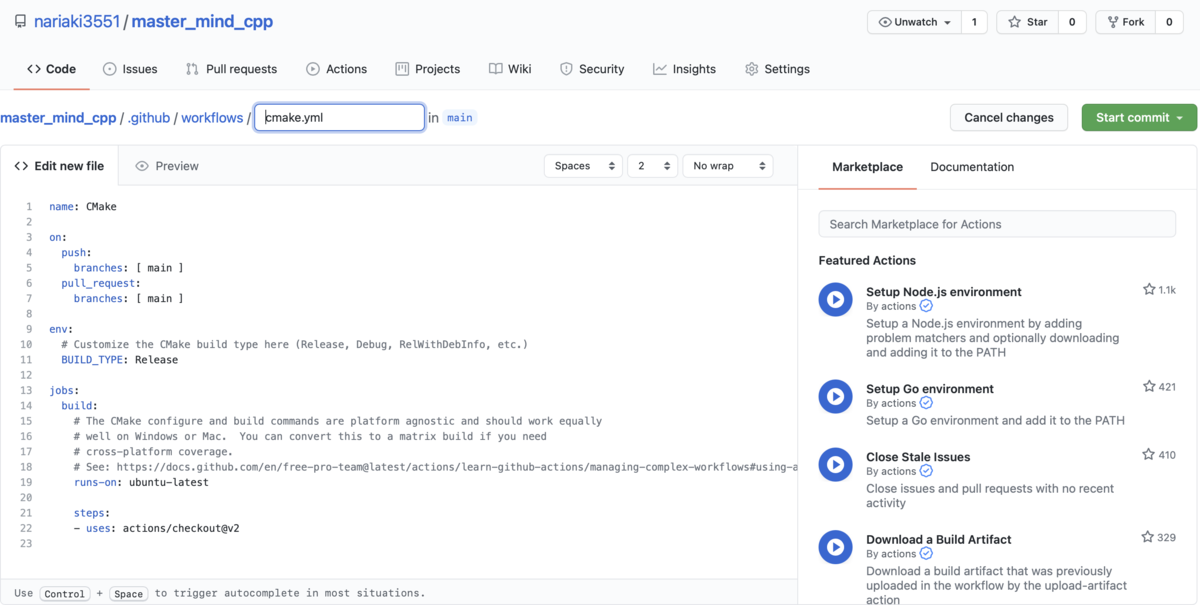Screen dimensions: 1200x605
Task: Click the watchers count 1
Action: point(975,22)
